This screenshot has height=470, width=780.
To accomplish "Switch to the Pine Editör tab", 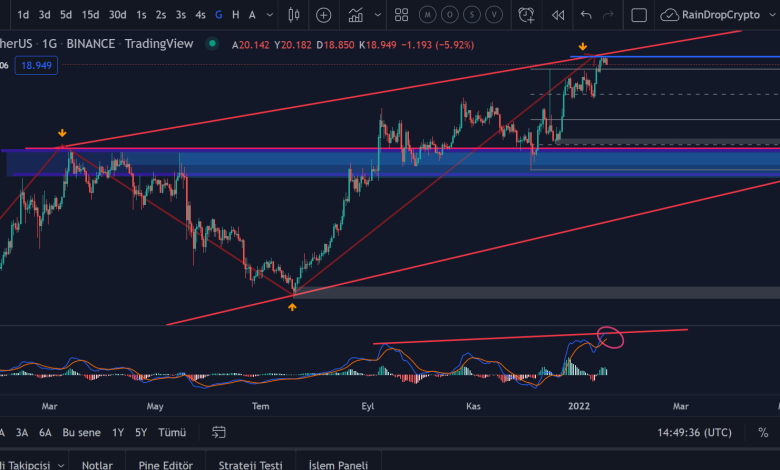I will [x=166, y=464].
